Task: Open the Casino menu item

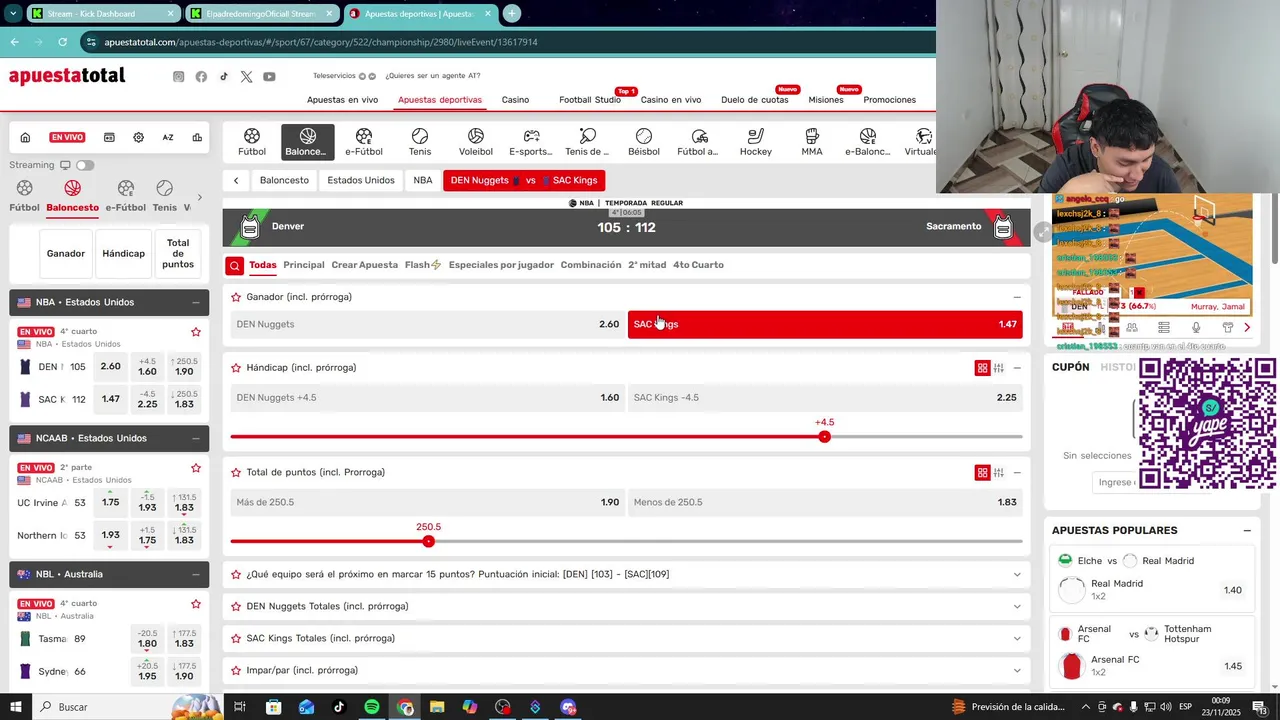Action: point(515,100)
